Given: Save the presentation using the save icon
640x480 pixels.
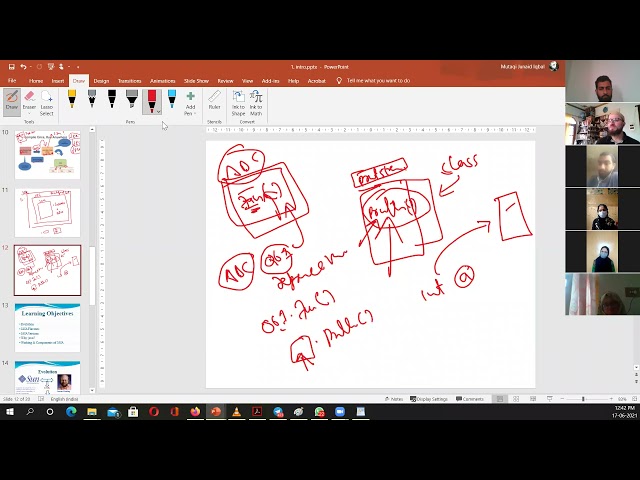Looking at the screenshot, I should [x=11, y=67].
